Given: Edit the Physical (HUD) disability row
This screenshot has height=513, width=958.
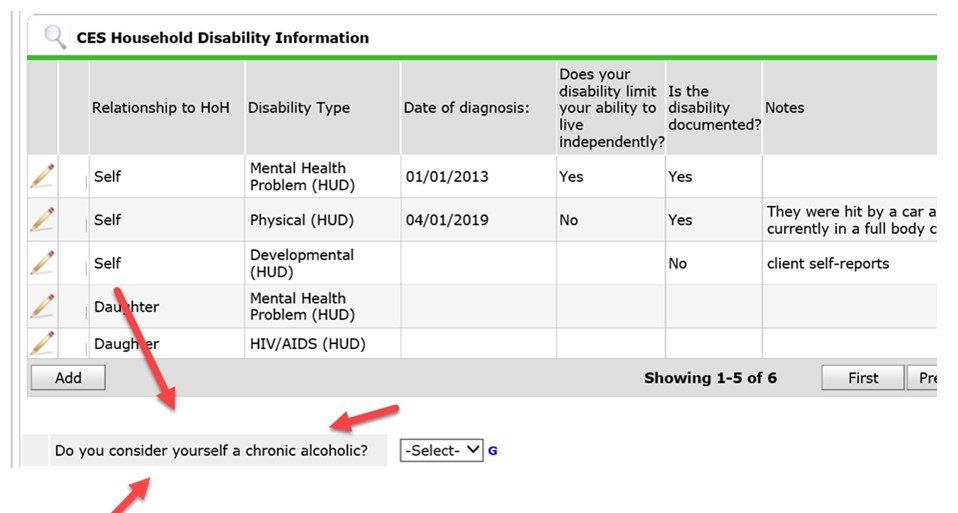Looking at the screenshot, I should 42,220.
